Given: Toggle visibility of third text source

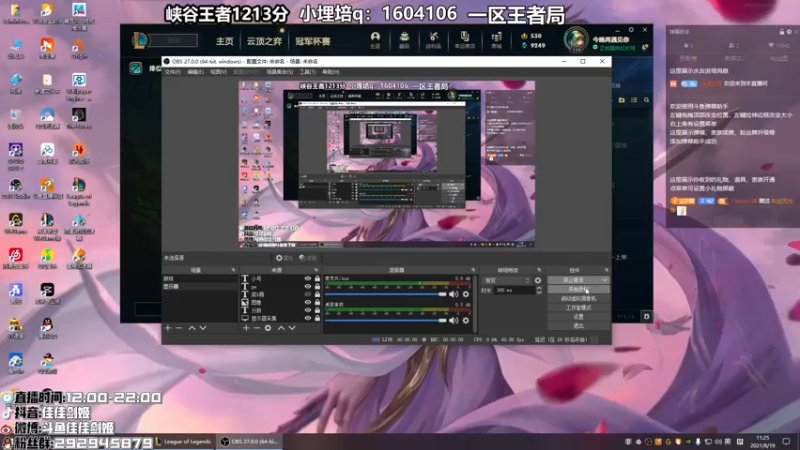Looking at the screenshot, I should (x=308, y=294).
